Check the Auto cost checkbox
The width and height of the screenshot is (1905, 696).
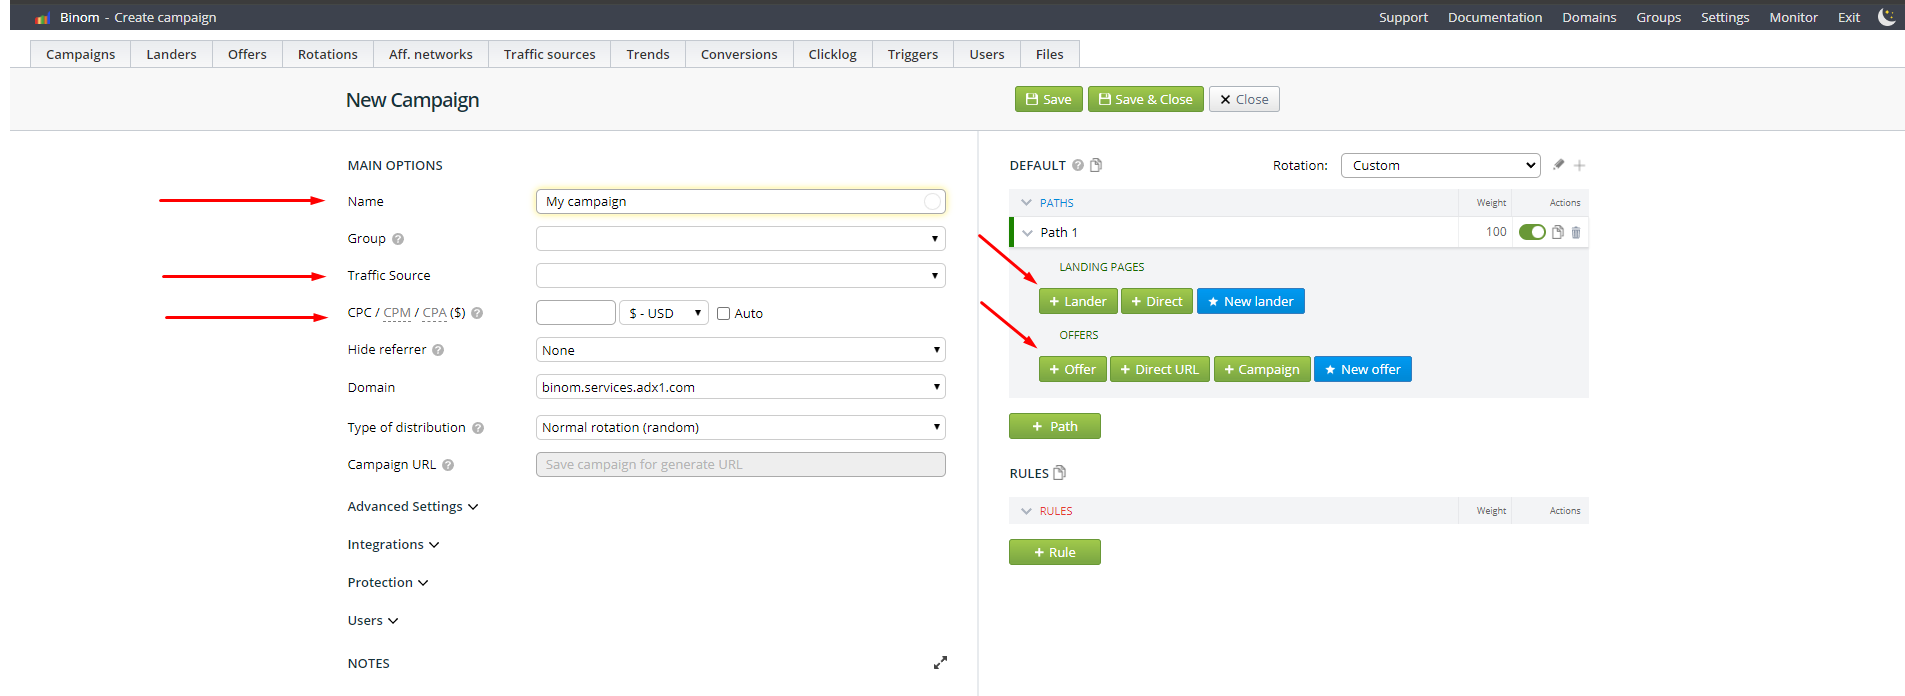click(x=723, y=313)
